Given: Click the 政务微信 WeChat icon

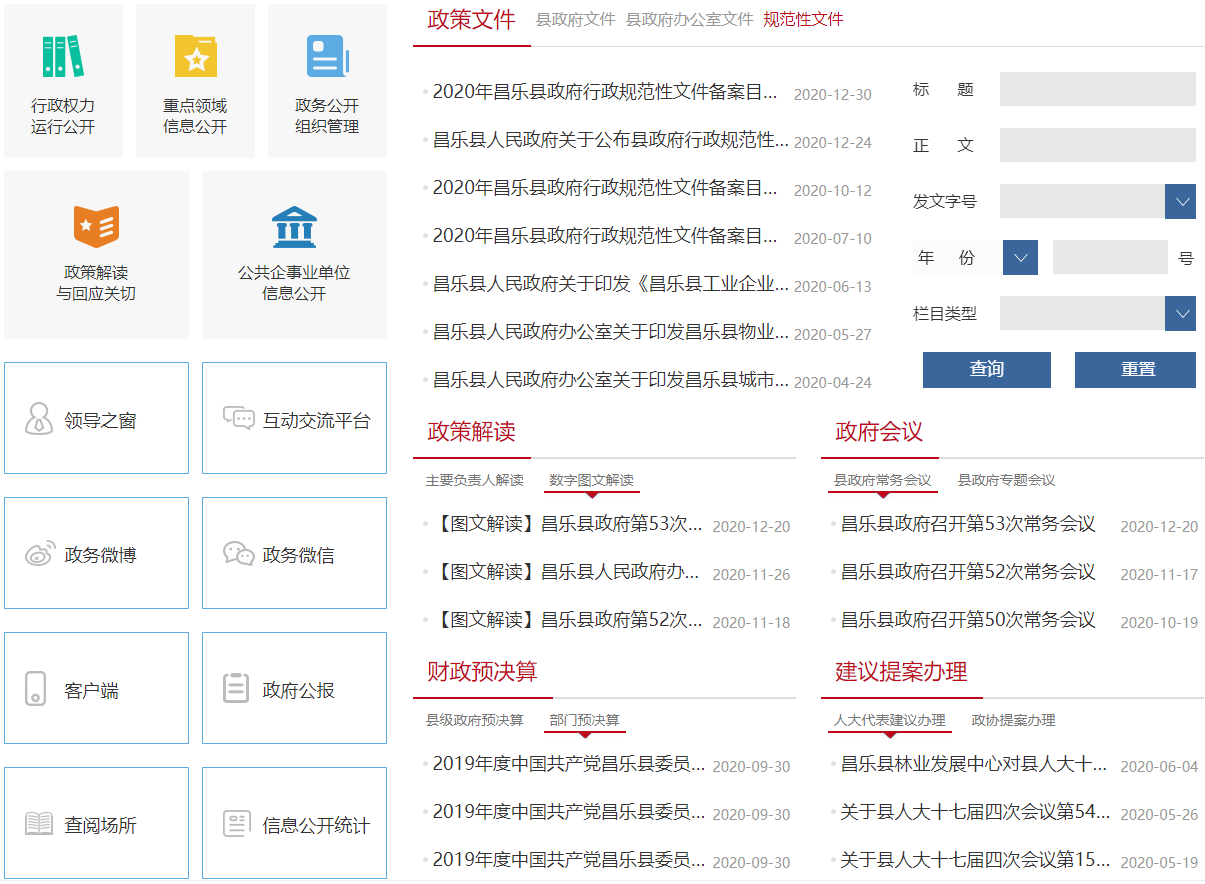Looking at the screenshot, I should point(238,554).
